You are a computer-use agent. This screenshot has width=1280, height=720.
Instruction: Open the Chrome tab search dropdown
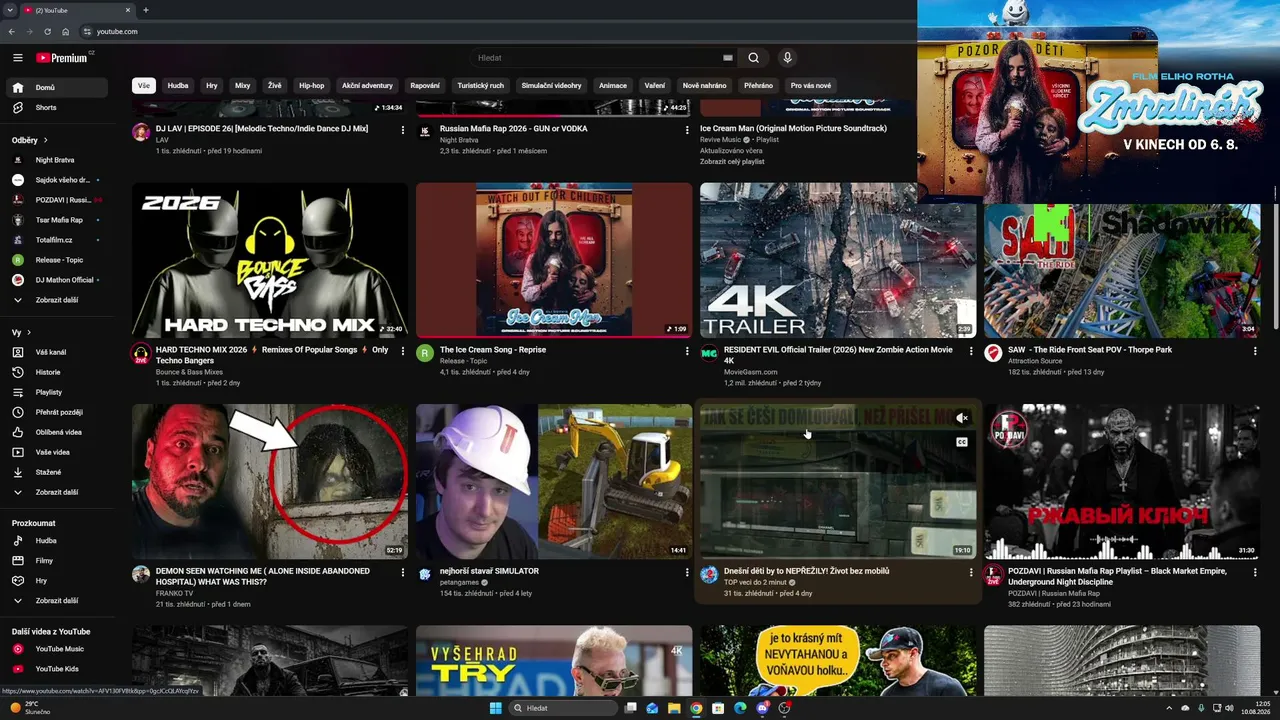(10, 10)
